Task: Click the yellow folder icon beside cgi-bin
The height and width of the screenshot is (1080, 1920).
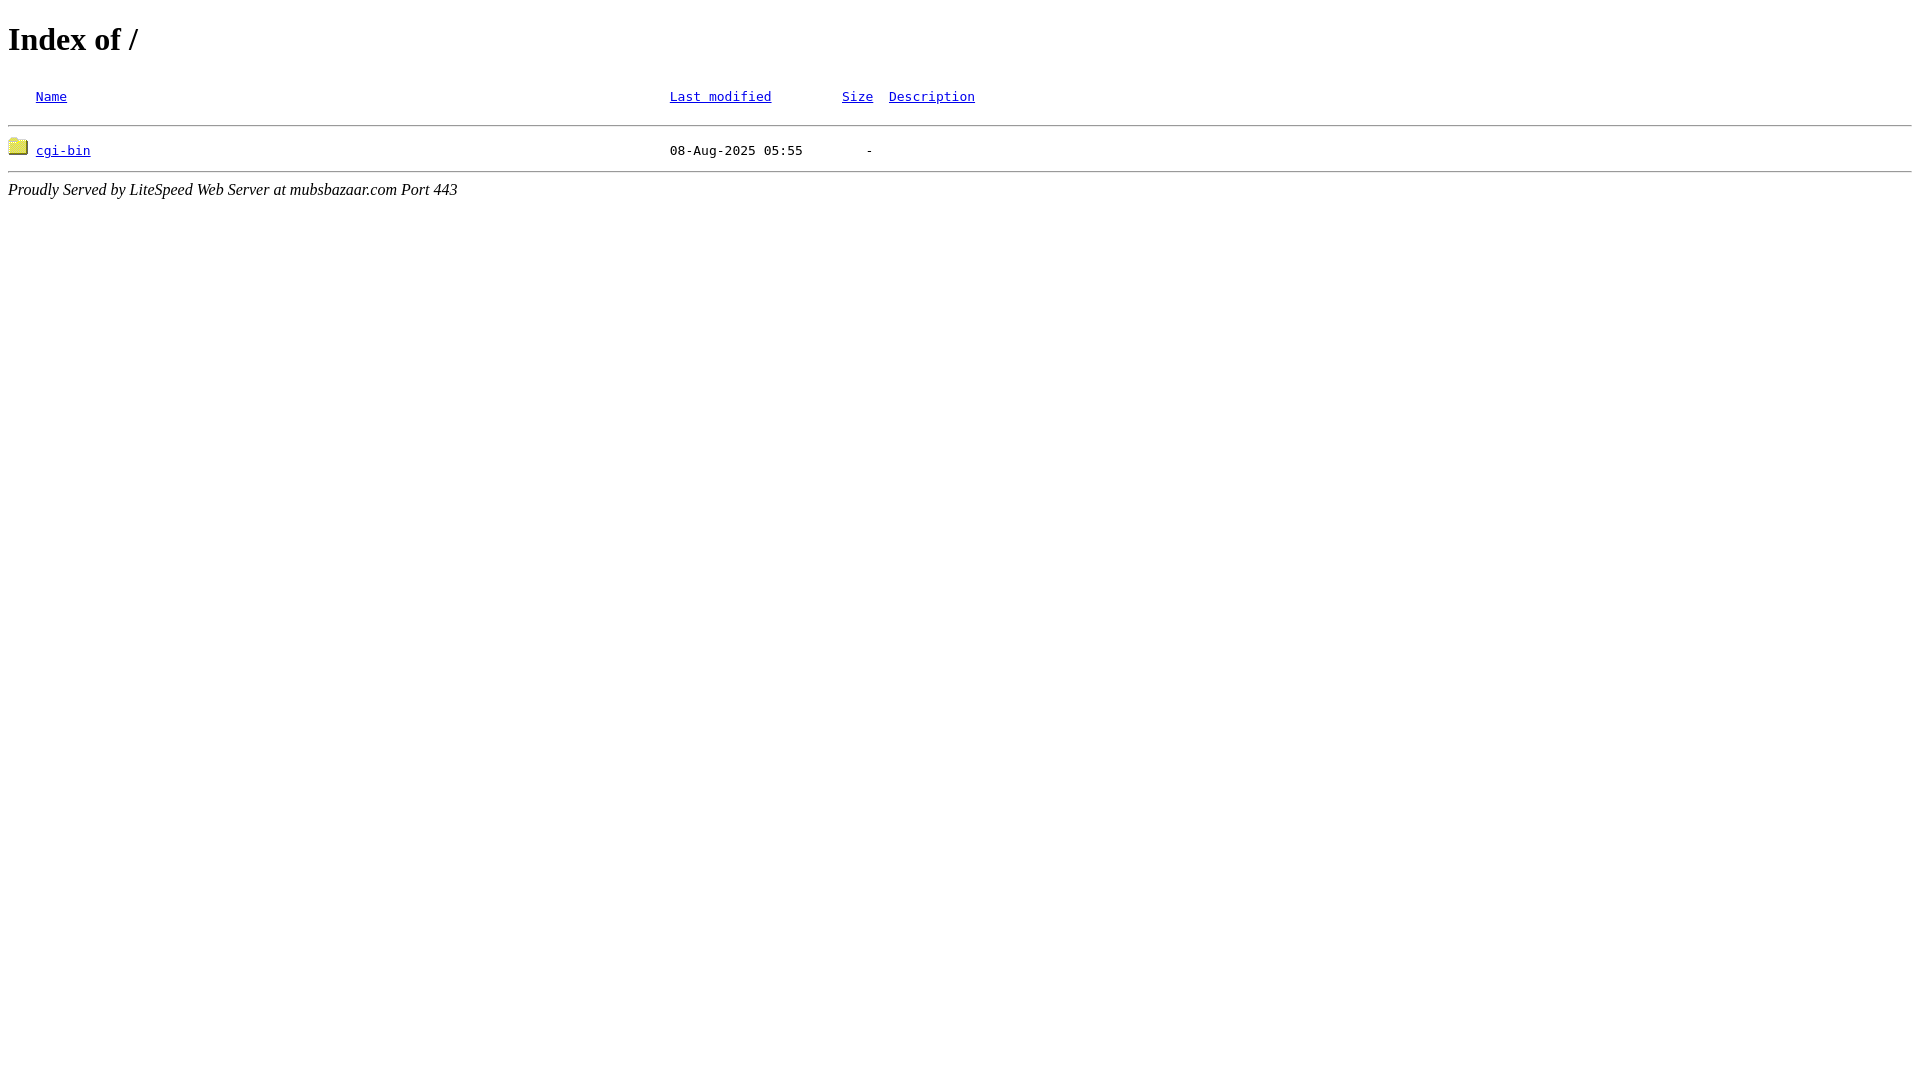Action: [18, 147]
